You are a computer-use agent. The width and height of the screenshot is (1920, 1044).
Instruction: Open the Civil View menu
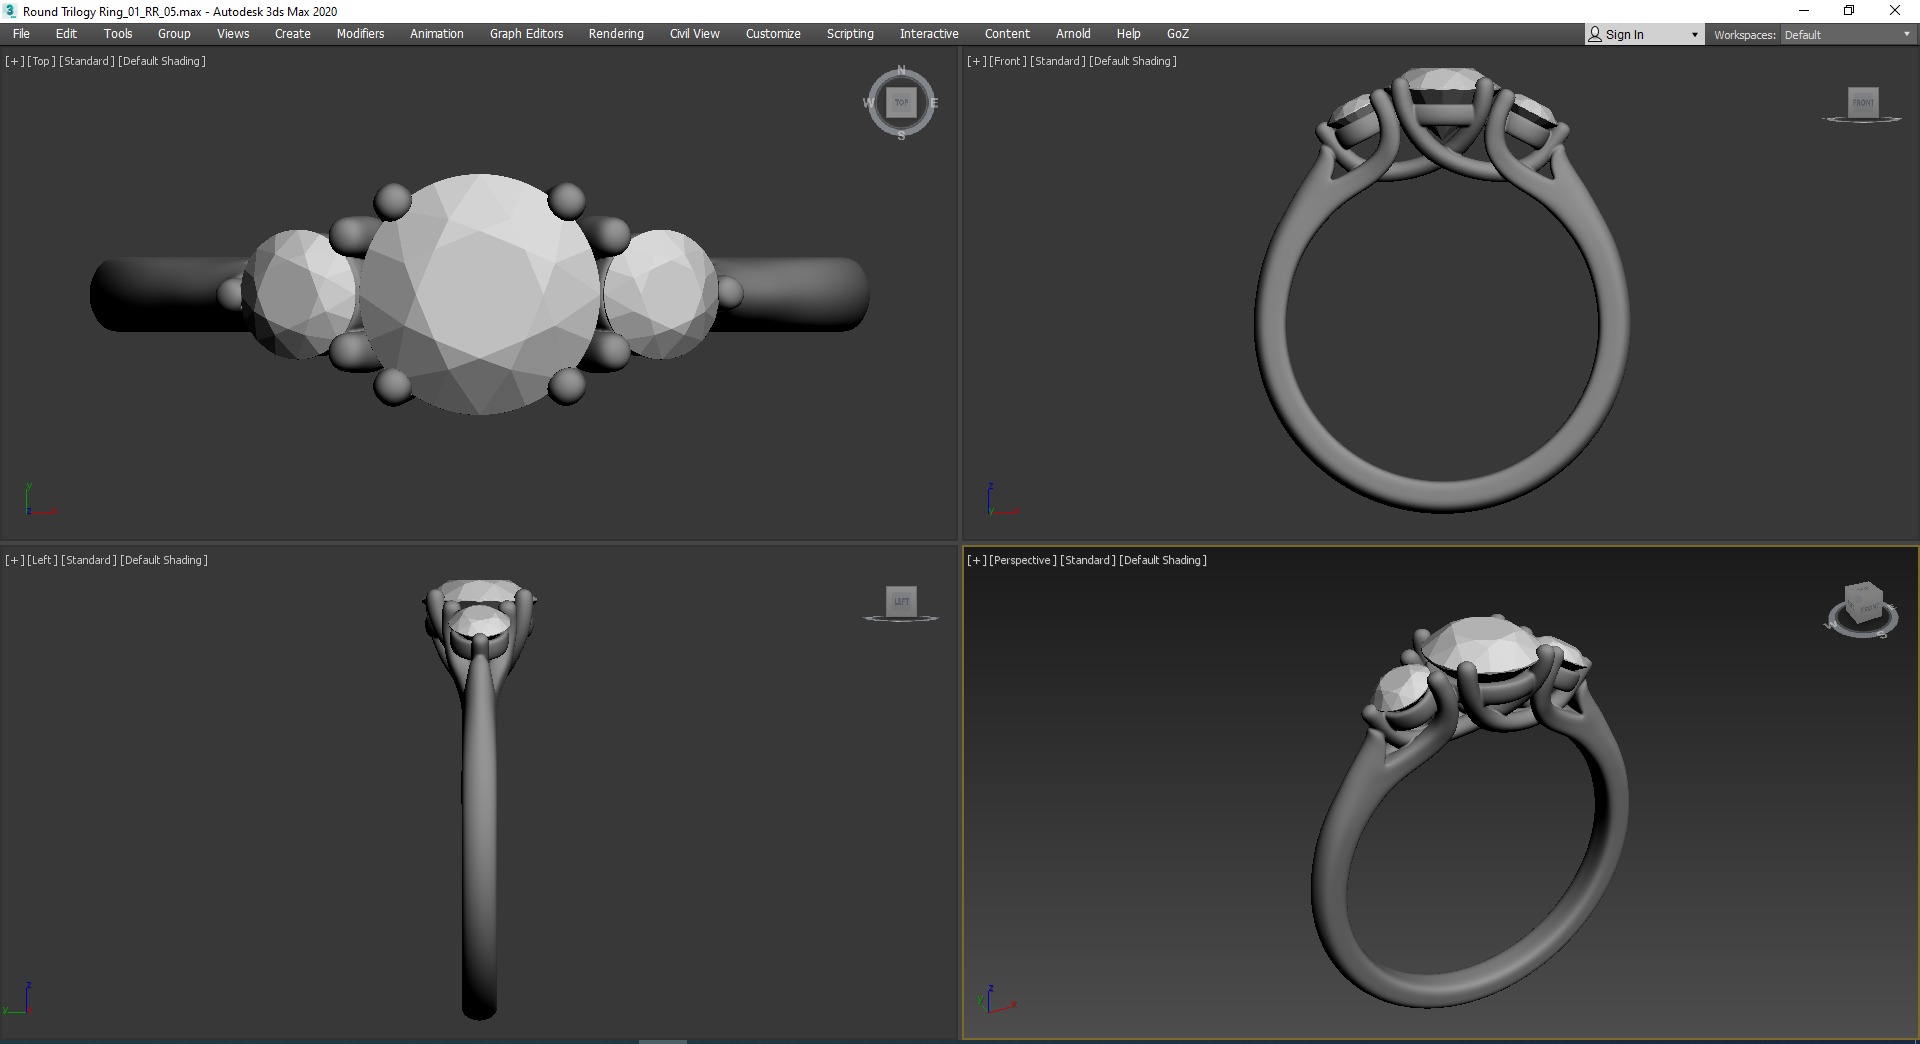click(695, 34)
